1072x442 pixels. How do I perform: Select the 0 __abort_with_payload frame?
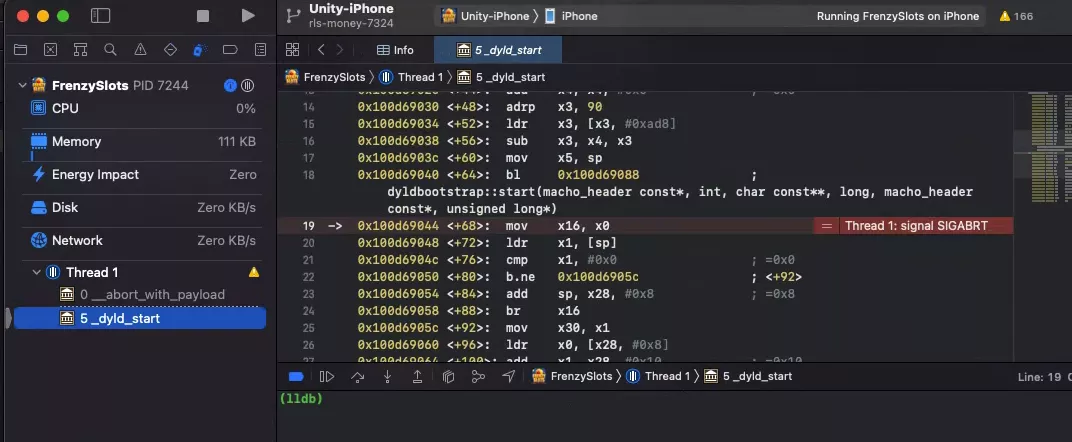[143, 295]
